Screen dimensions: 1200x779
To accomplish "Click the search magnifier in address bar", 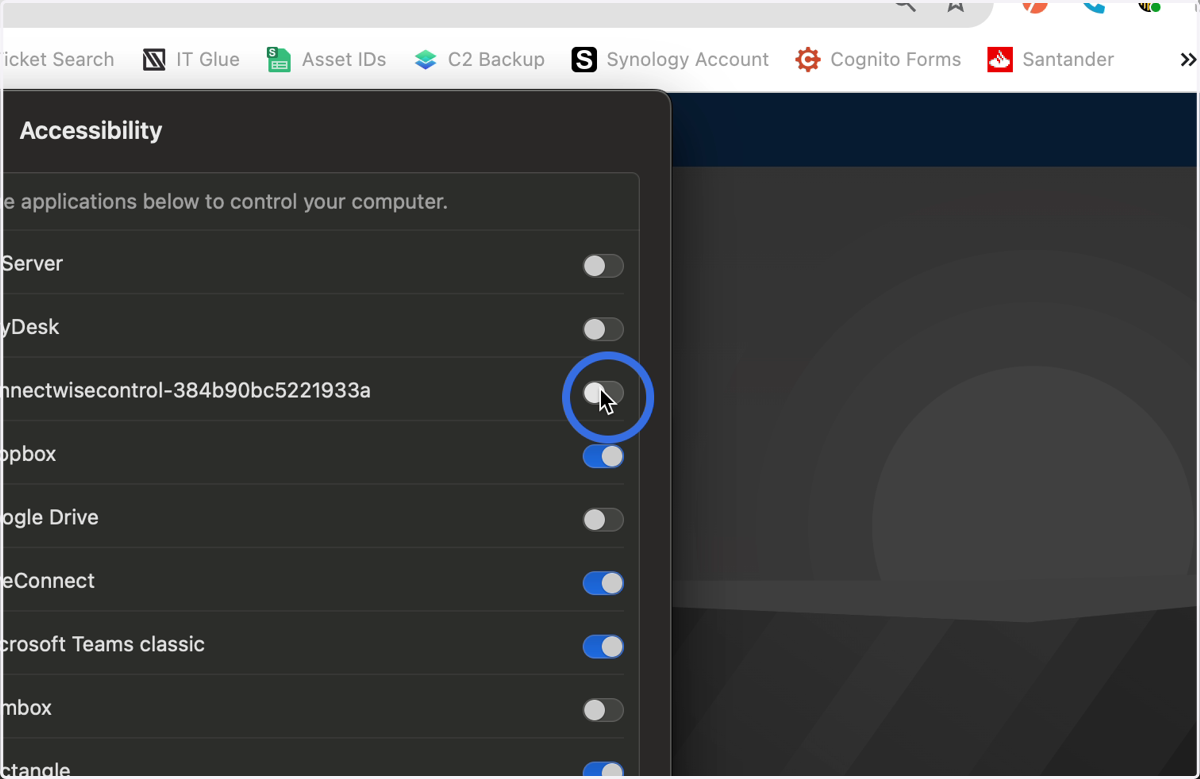I will 905,5.
